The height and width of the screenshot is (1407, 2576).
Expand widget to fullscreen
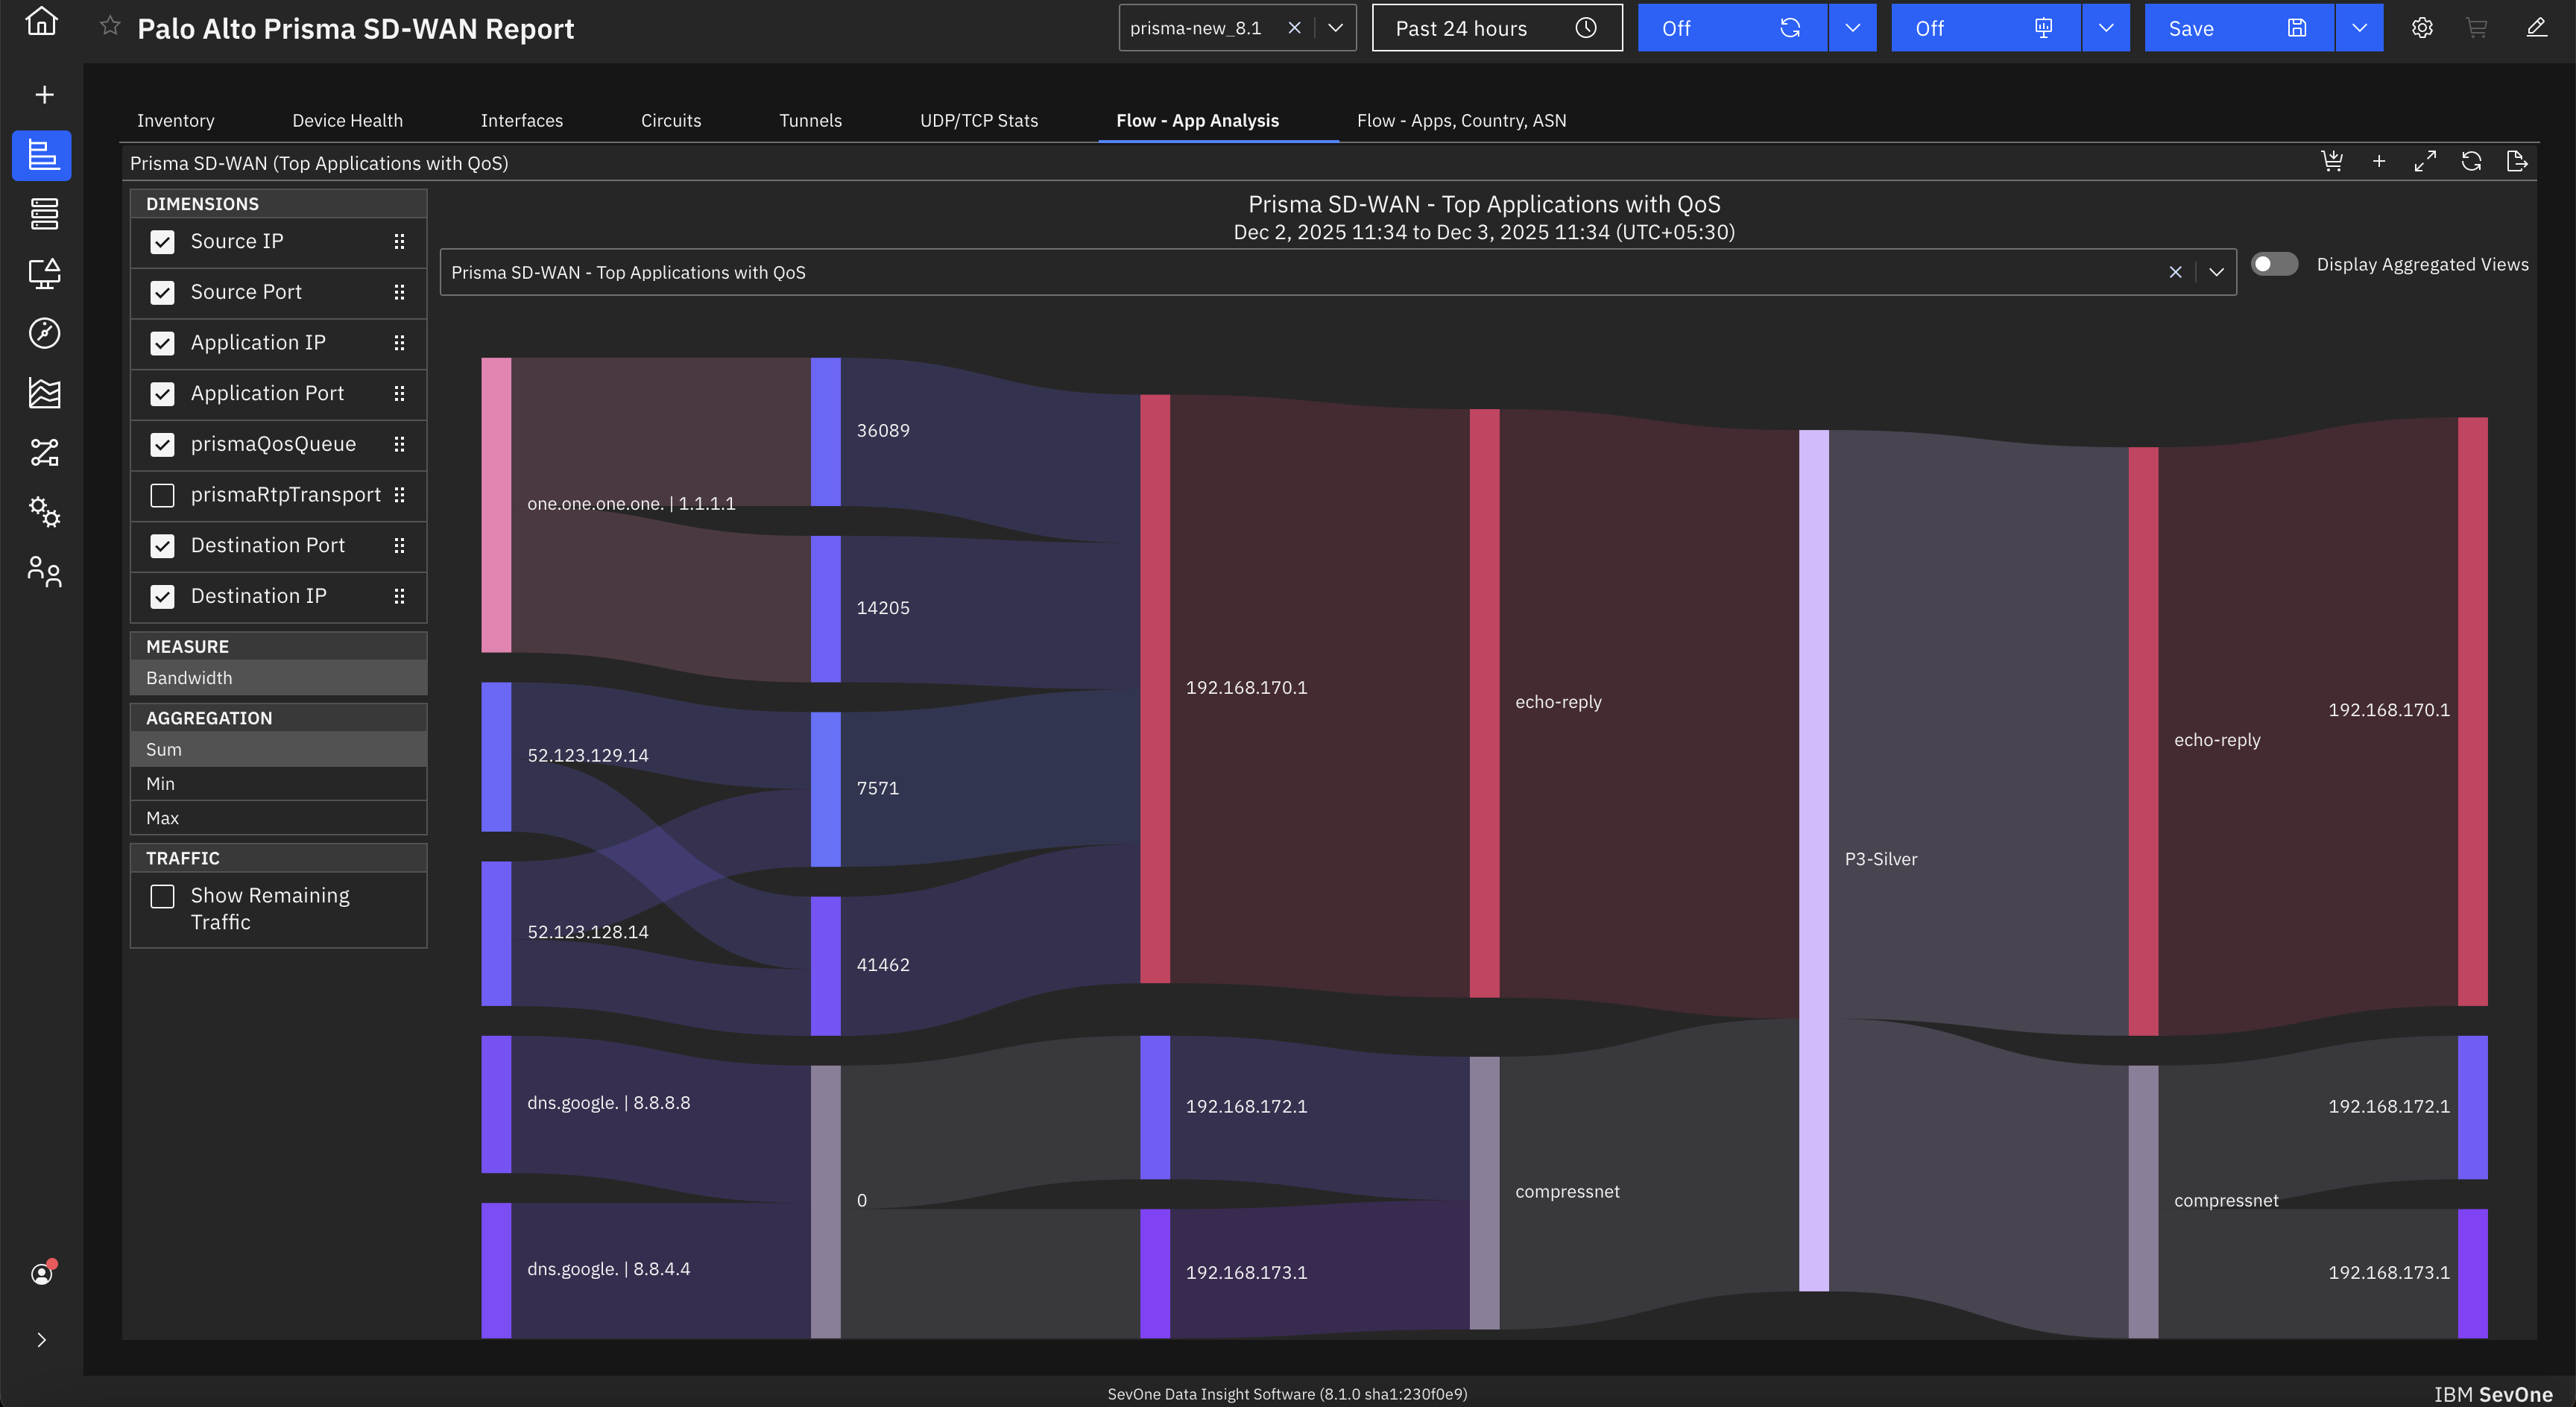[x=2425, y=162]
